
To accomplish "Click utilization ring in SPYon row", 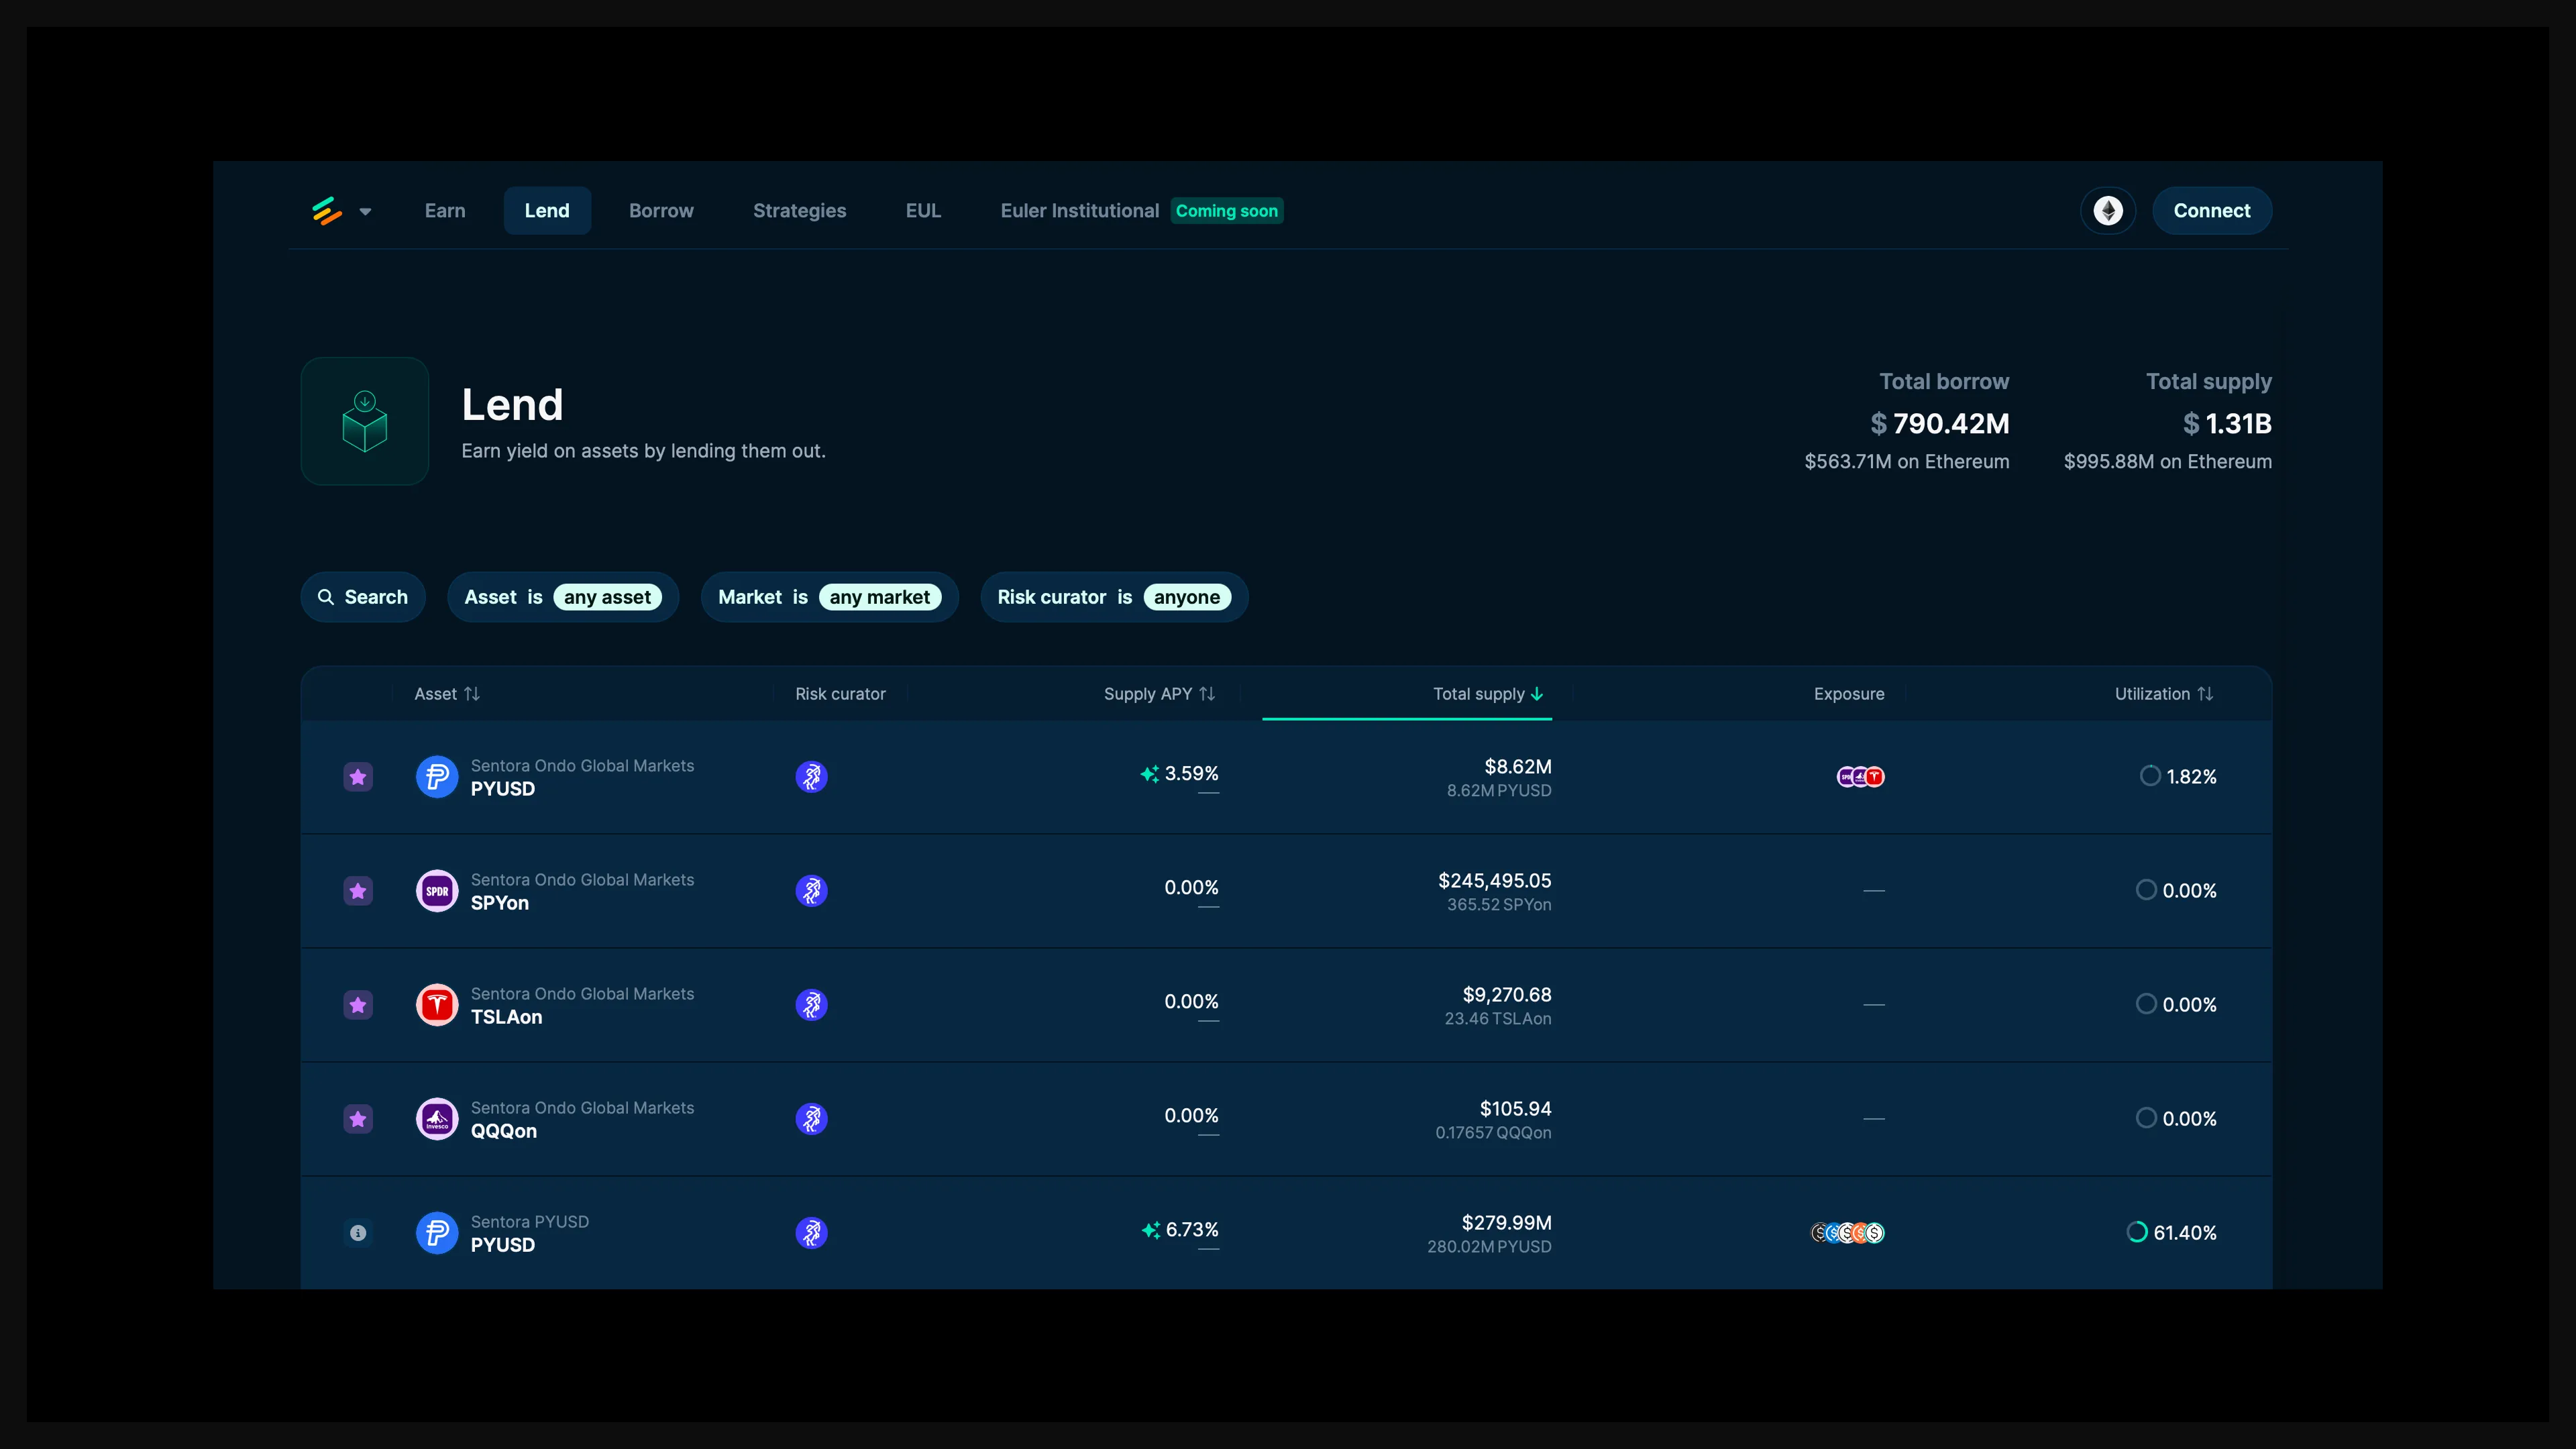I will (x=2146, y=890).
